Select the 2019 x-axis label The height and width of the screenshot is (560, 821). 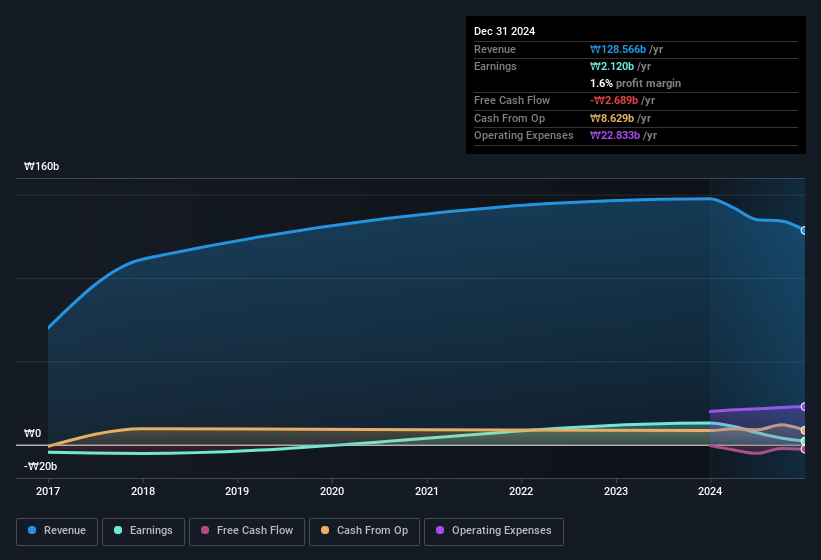[237, 491]
